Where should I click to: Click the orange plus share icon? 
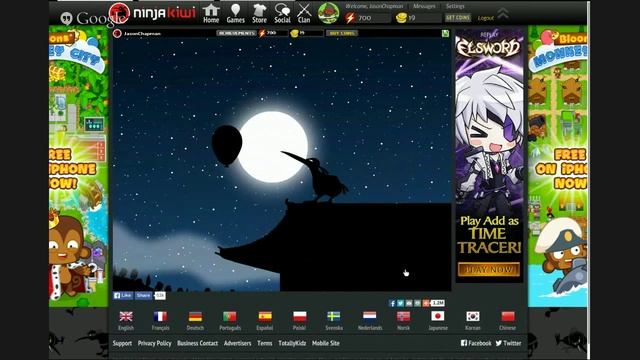coord(426,303)
